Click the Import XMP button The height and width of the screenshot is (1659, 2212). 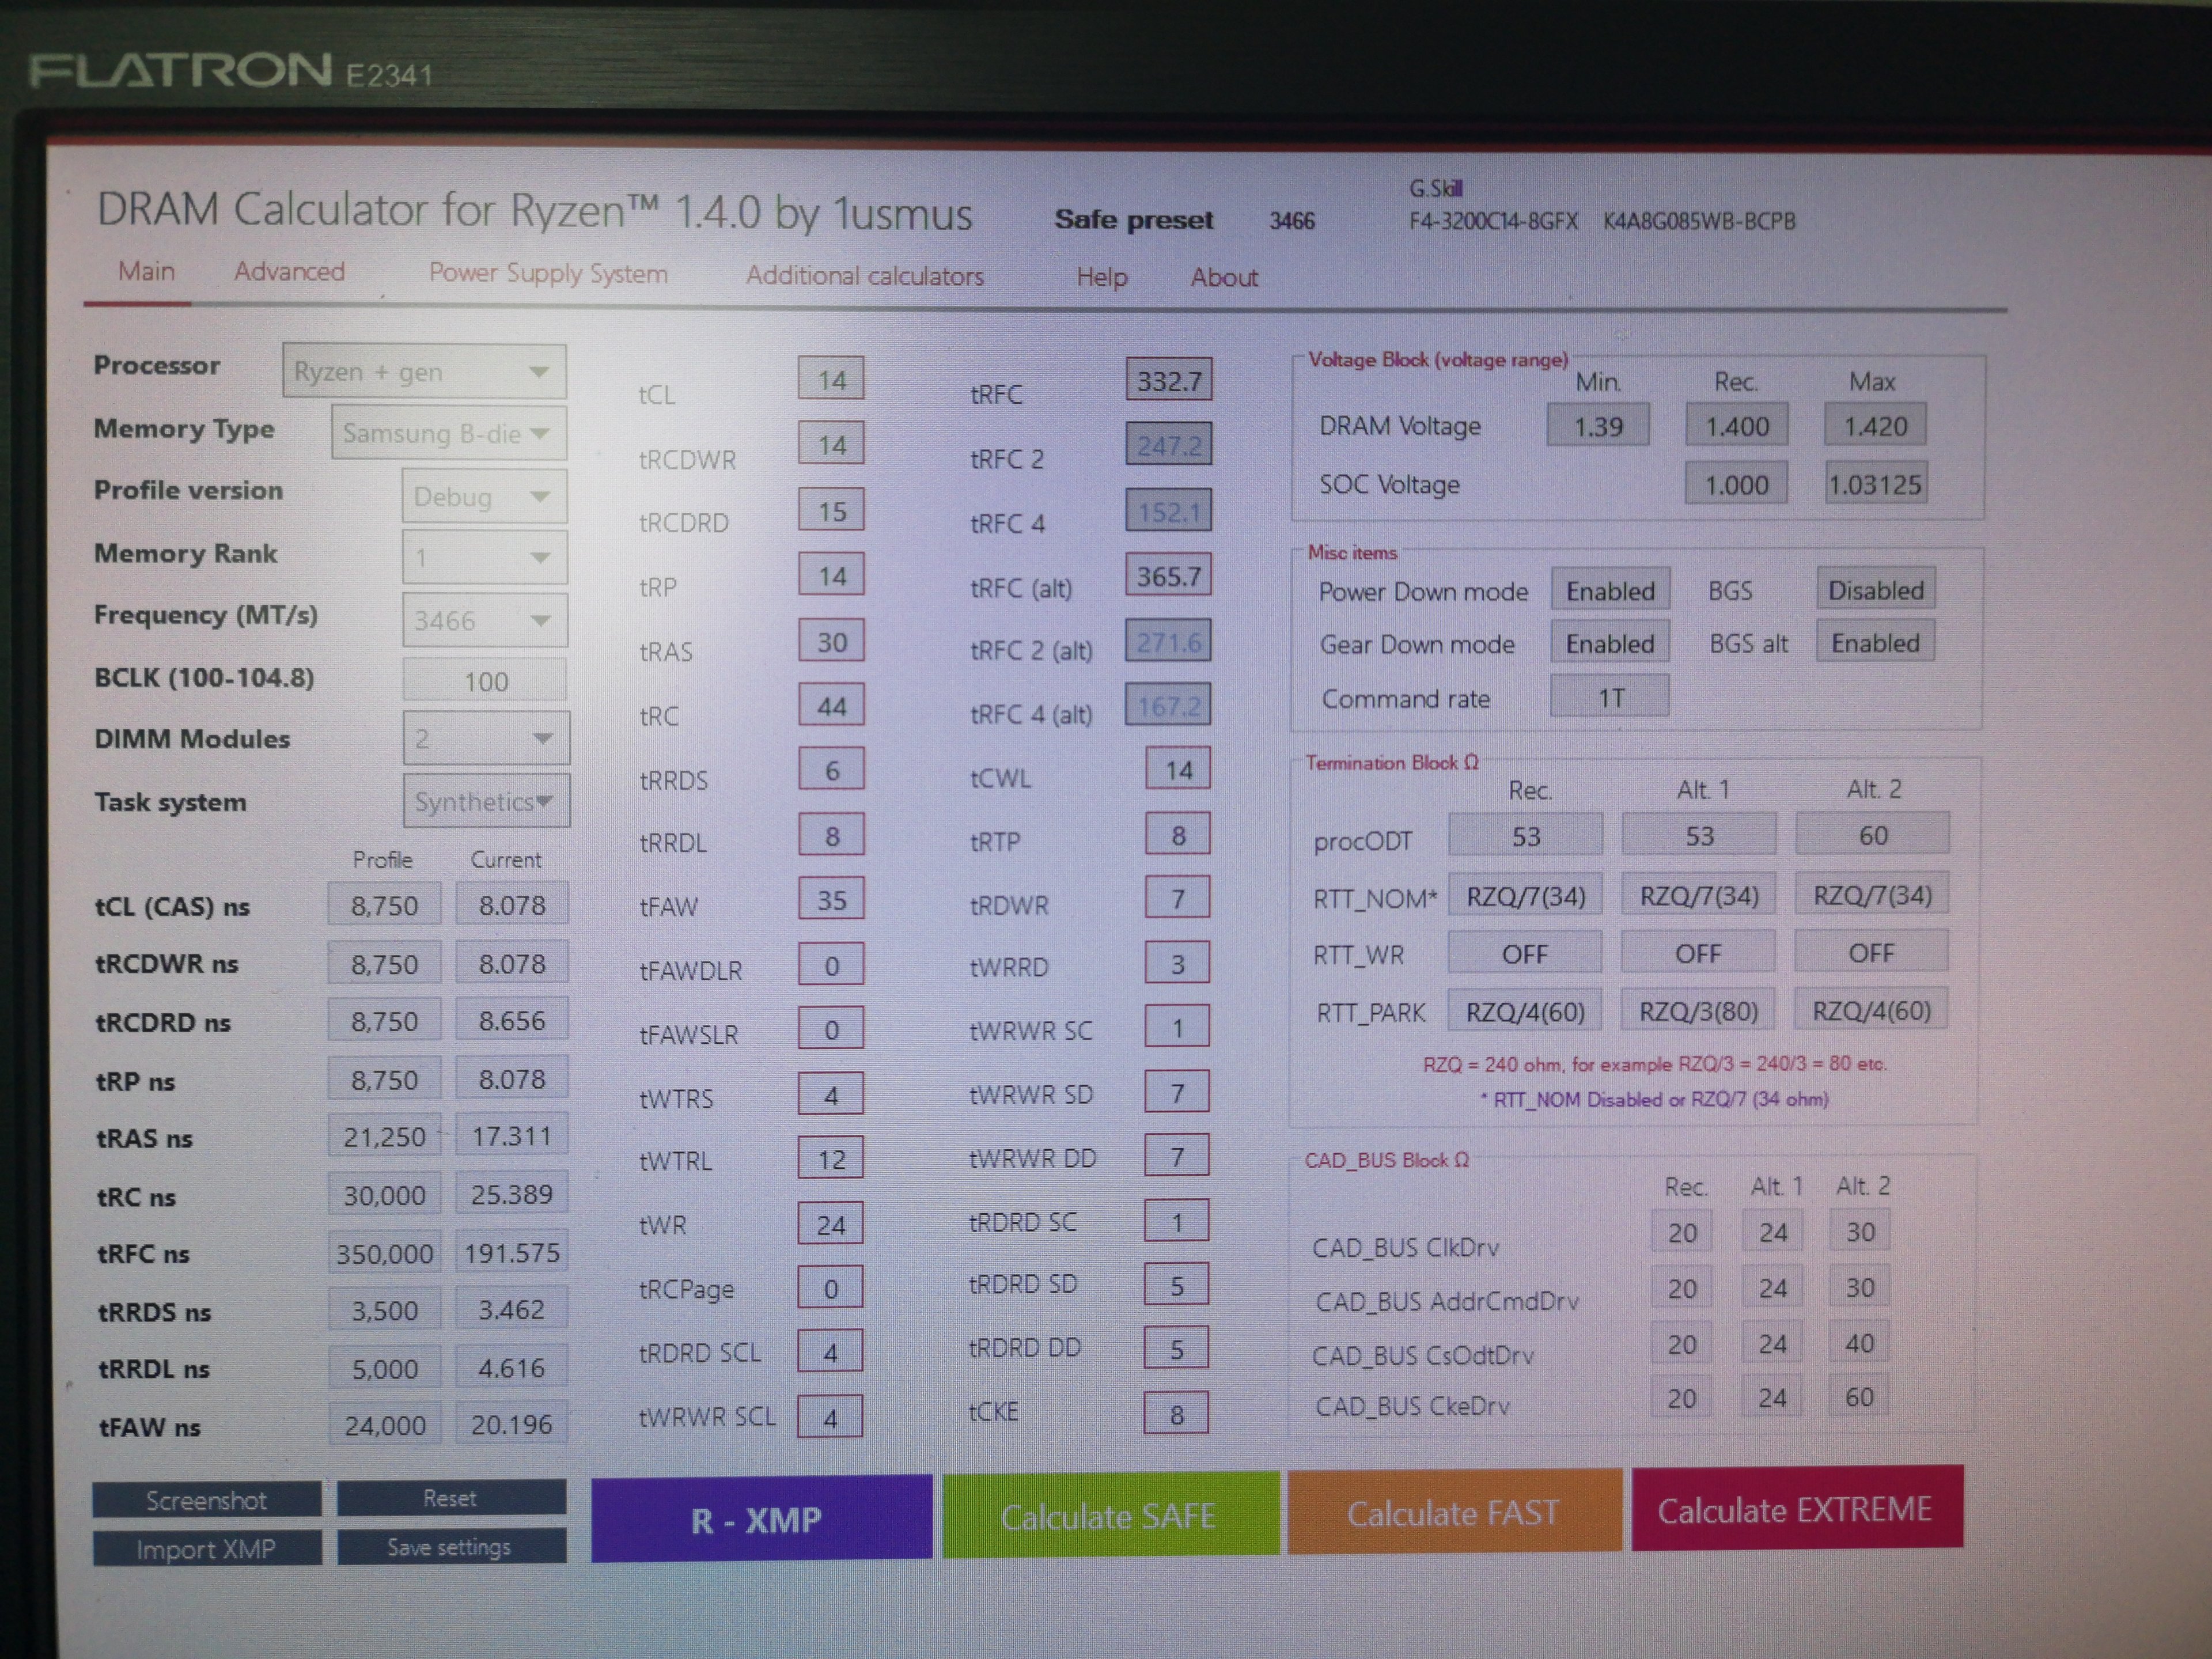pyautogui.click(x=206, y=1549)
